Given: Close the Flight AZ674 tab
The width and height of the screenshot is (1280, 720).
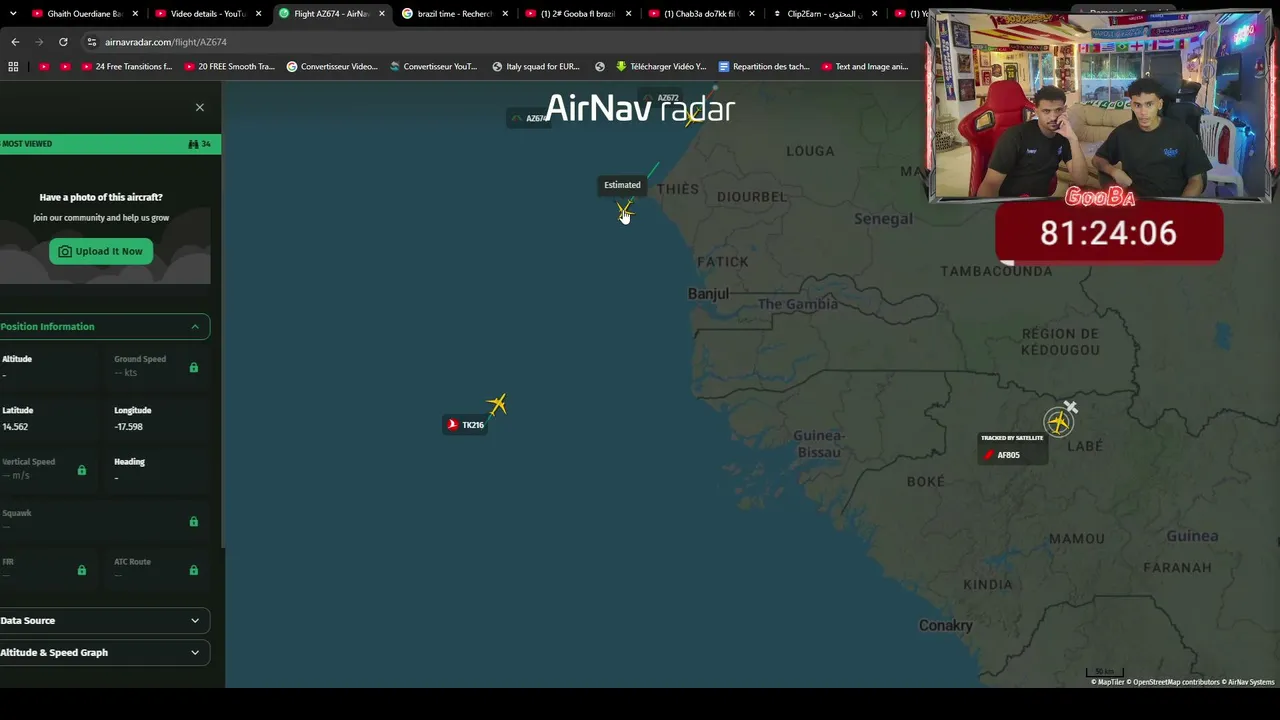Looking at the screenshot, I should (382, 14).
